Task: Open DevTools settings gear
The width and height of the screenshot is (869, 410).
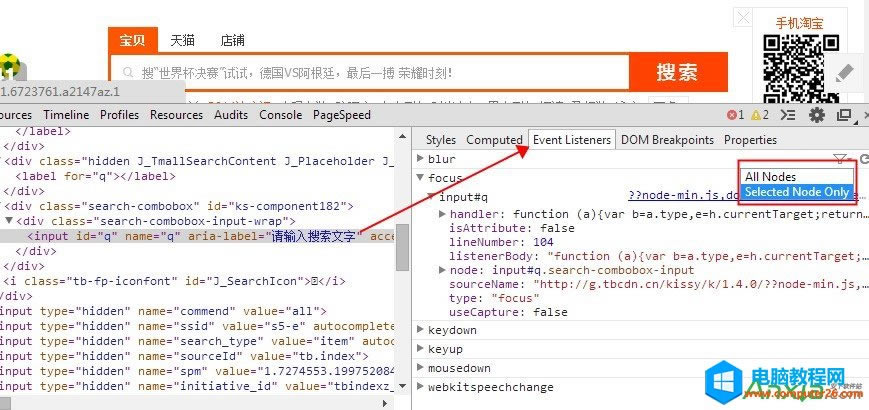Action: [816, 115]
